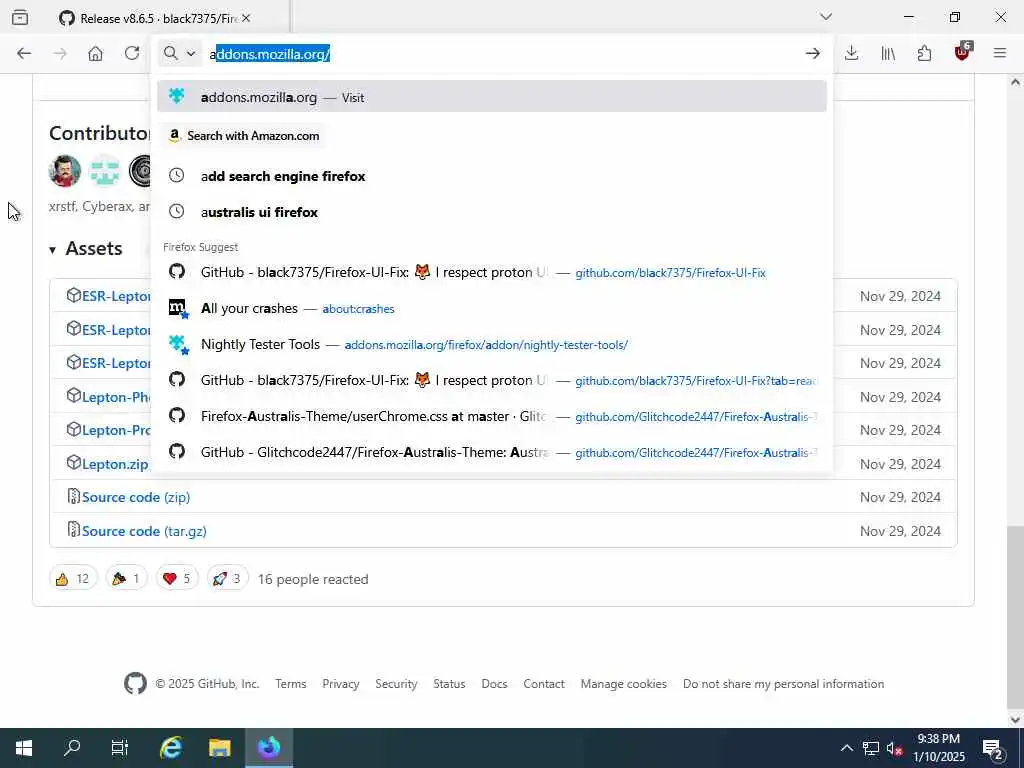The width and height of the screenshot is (1024, 768).
Task: Click Source code (tar.gz) file icon
Action: [x=73, y=530]
